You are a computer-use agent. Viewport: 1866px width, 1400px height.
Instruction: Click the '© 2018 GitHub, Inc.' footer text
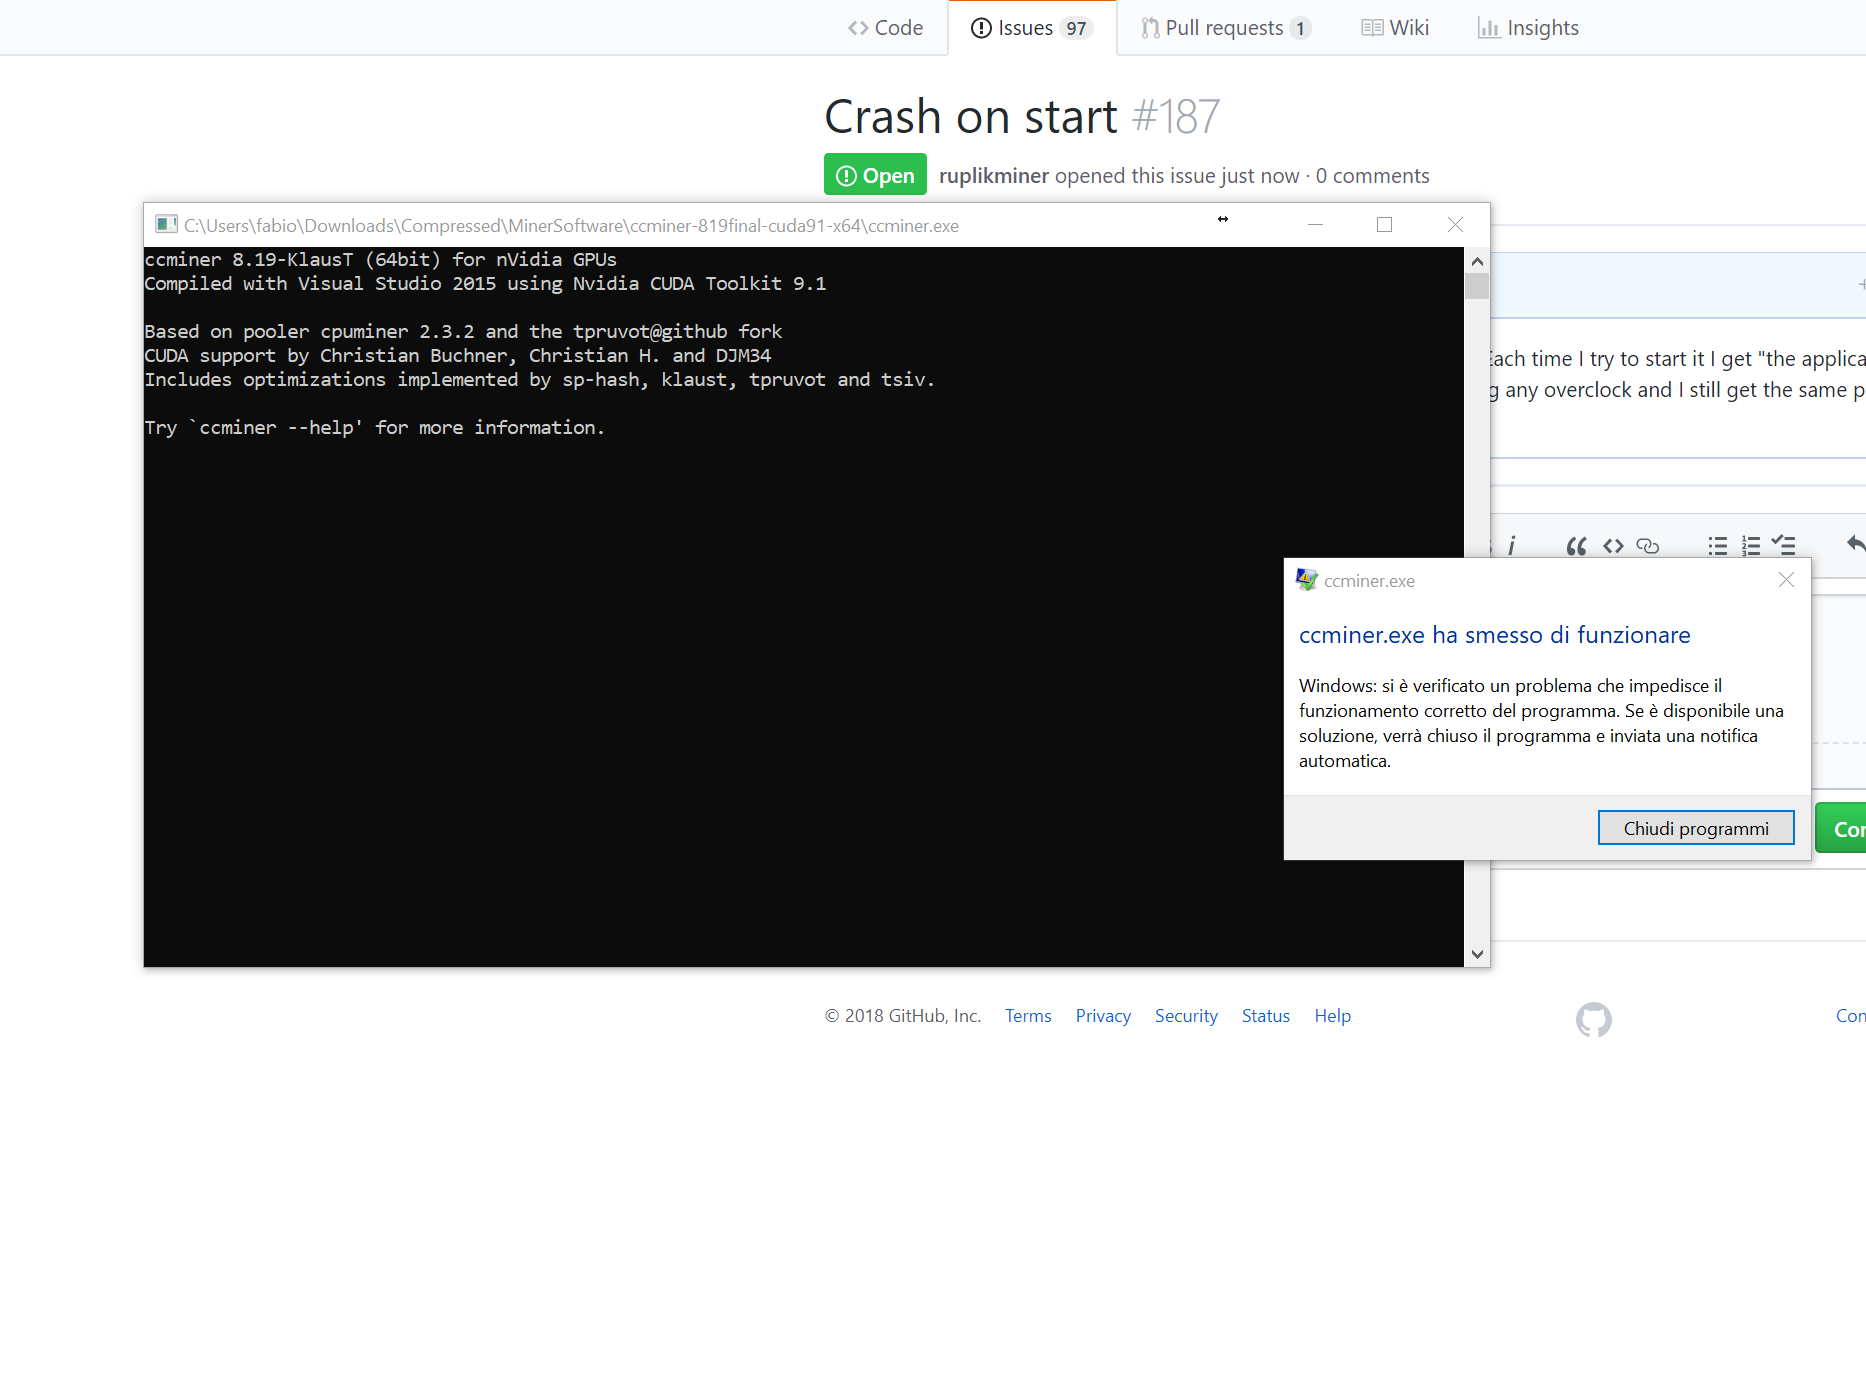(903, 1016)
